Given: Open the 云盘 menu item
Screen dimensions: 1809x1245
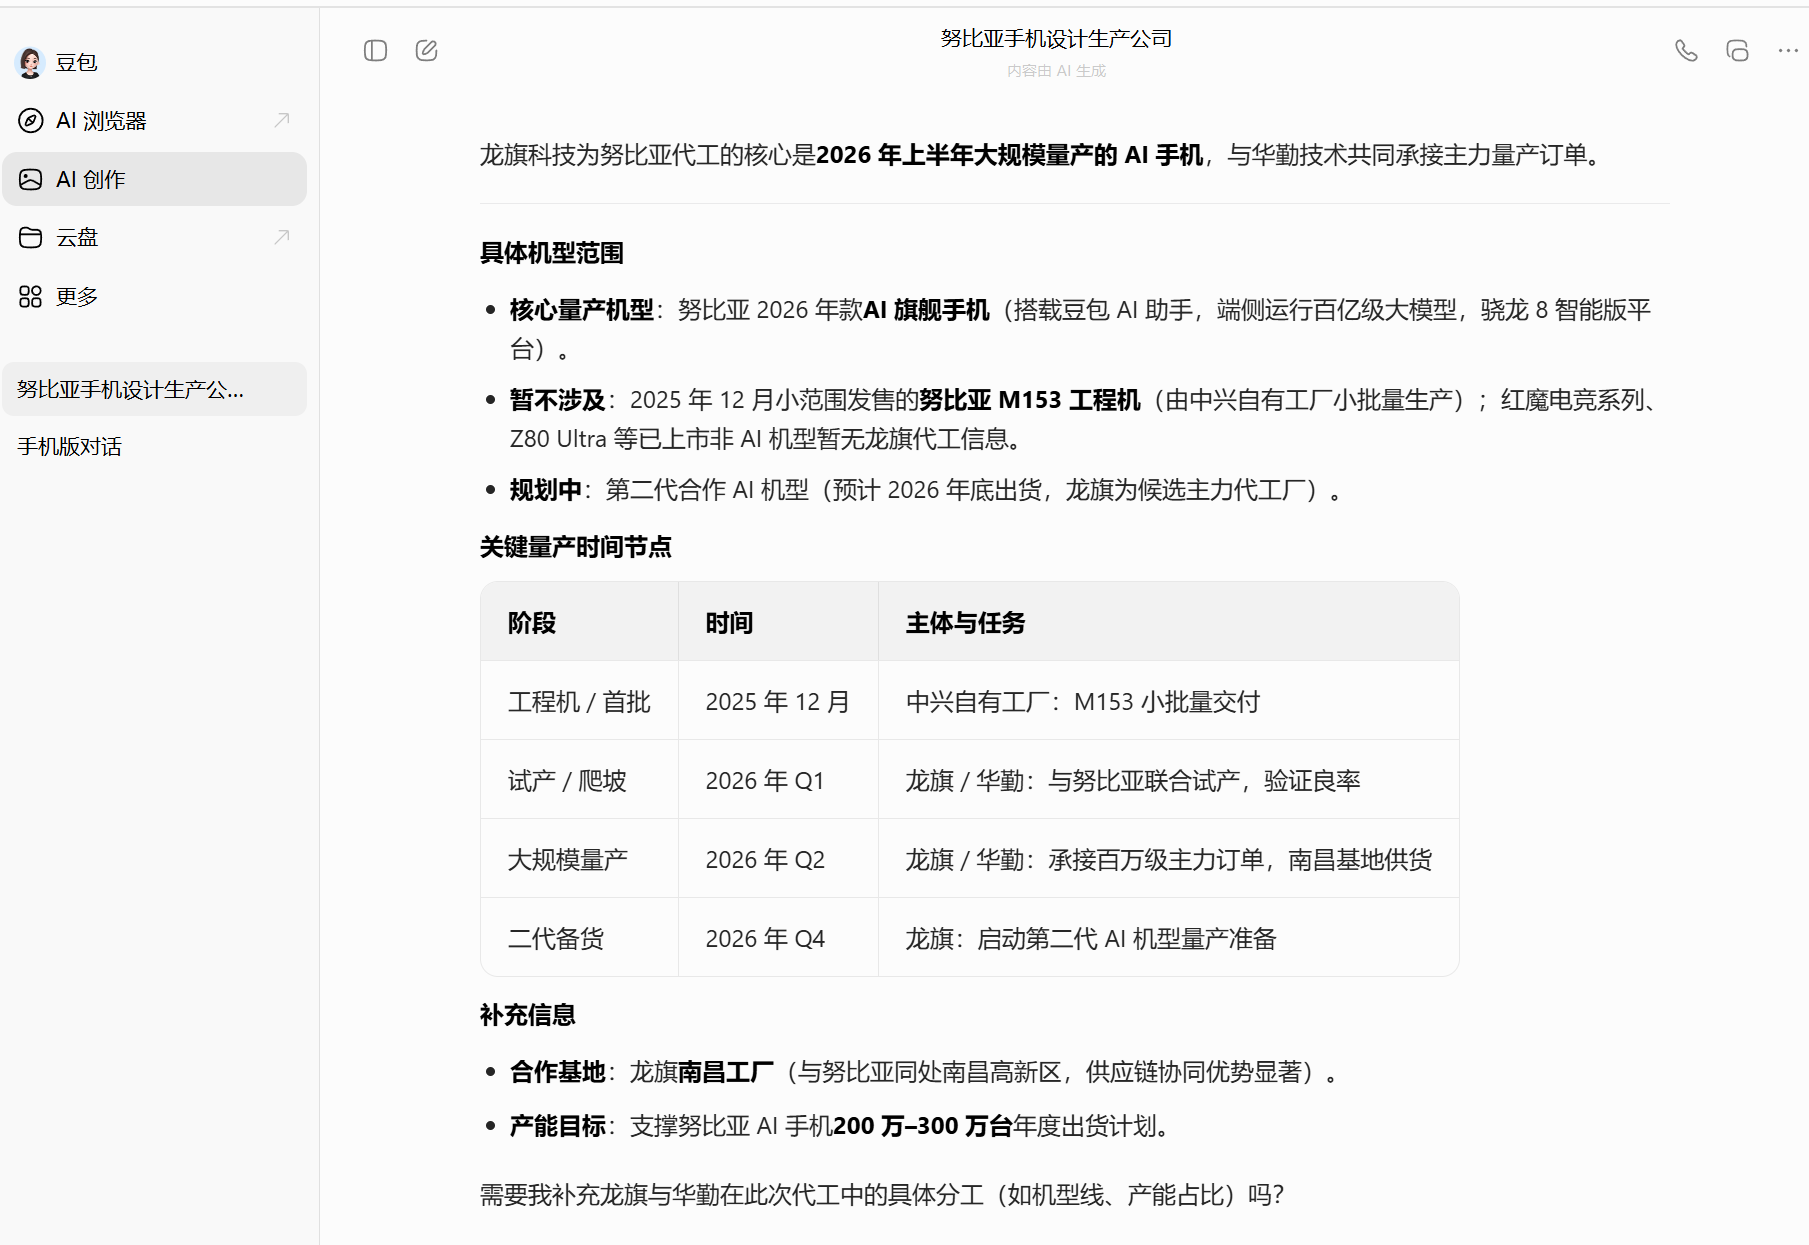Looking at the screenshot, I should tap(155, 238).
